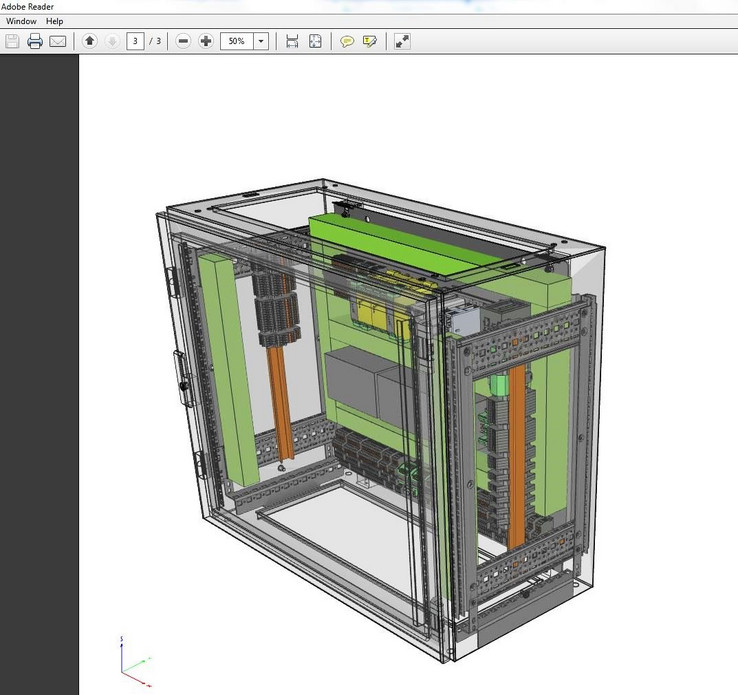Zoom in using the plus button
738x695 pixels.
pos(206,41)
